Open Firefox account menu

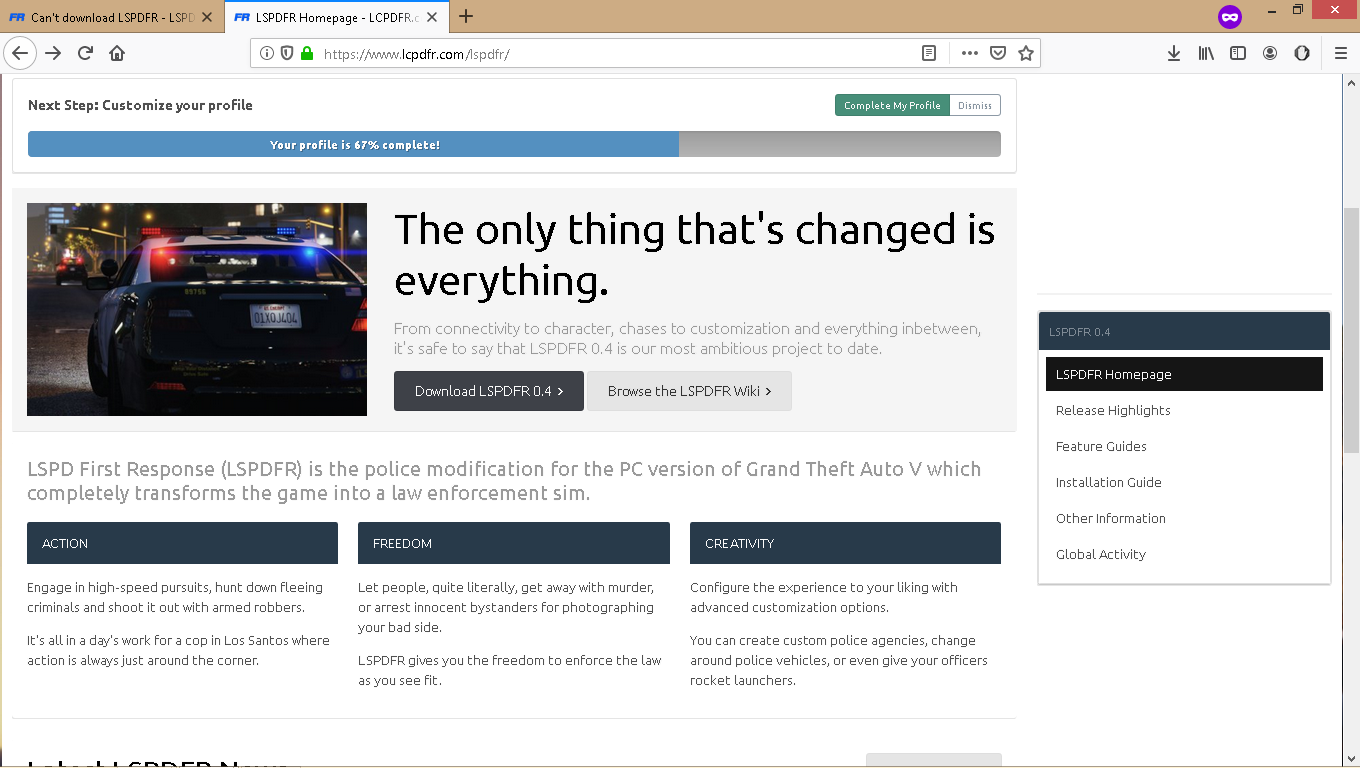tap(1270, 54)
